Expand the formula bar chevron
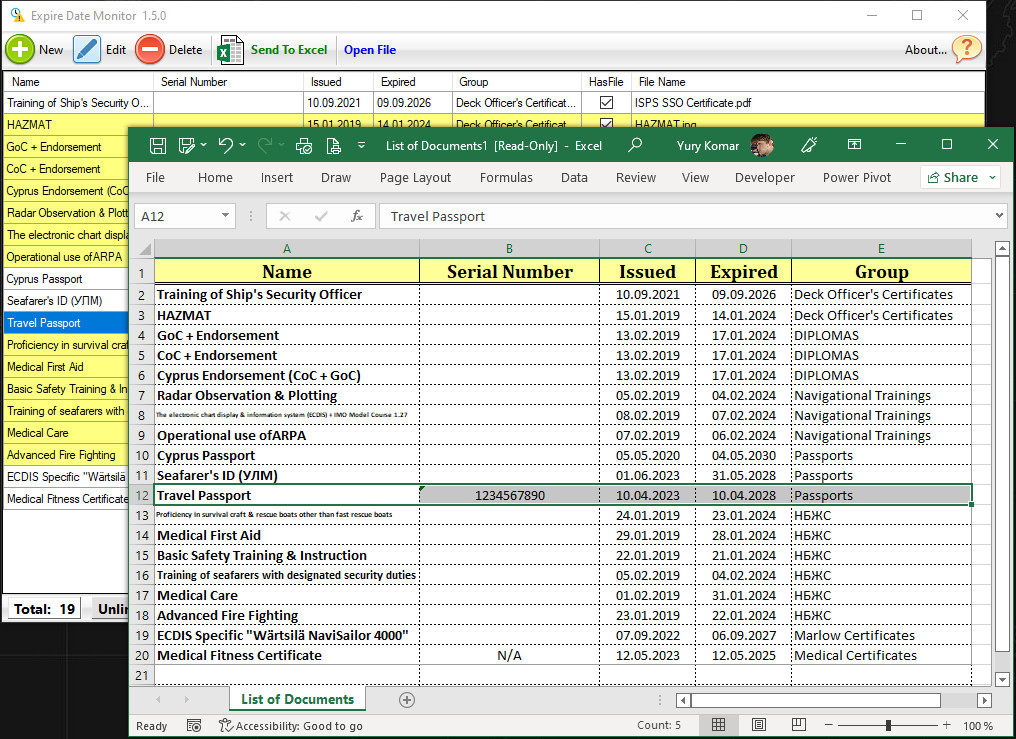Screen dimensions: 1016x739 (x=999, y=216)
